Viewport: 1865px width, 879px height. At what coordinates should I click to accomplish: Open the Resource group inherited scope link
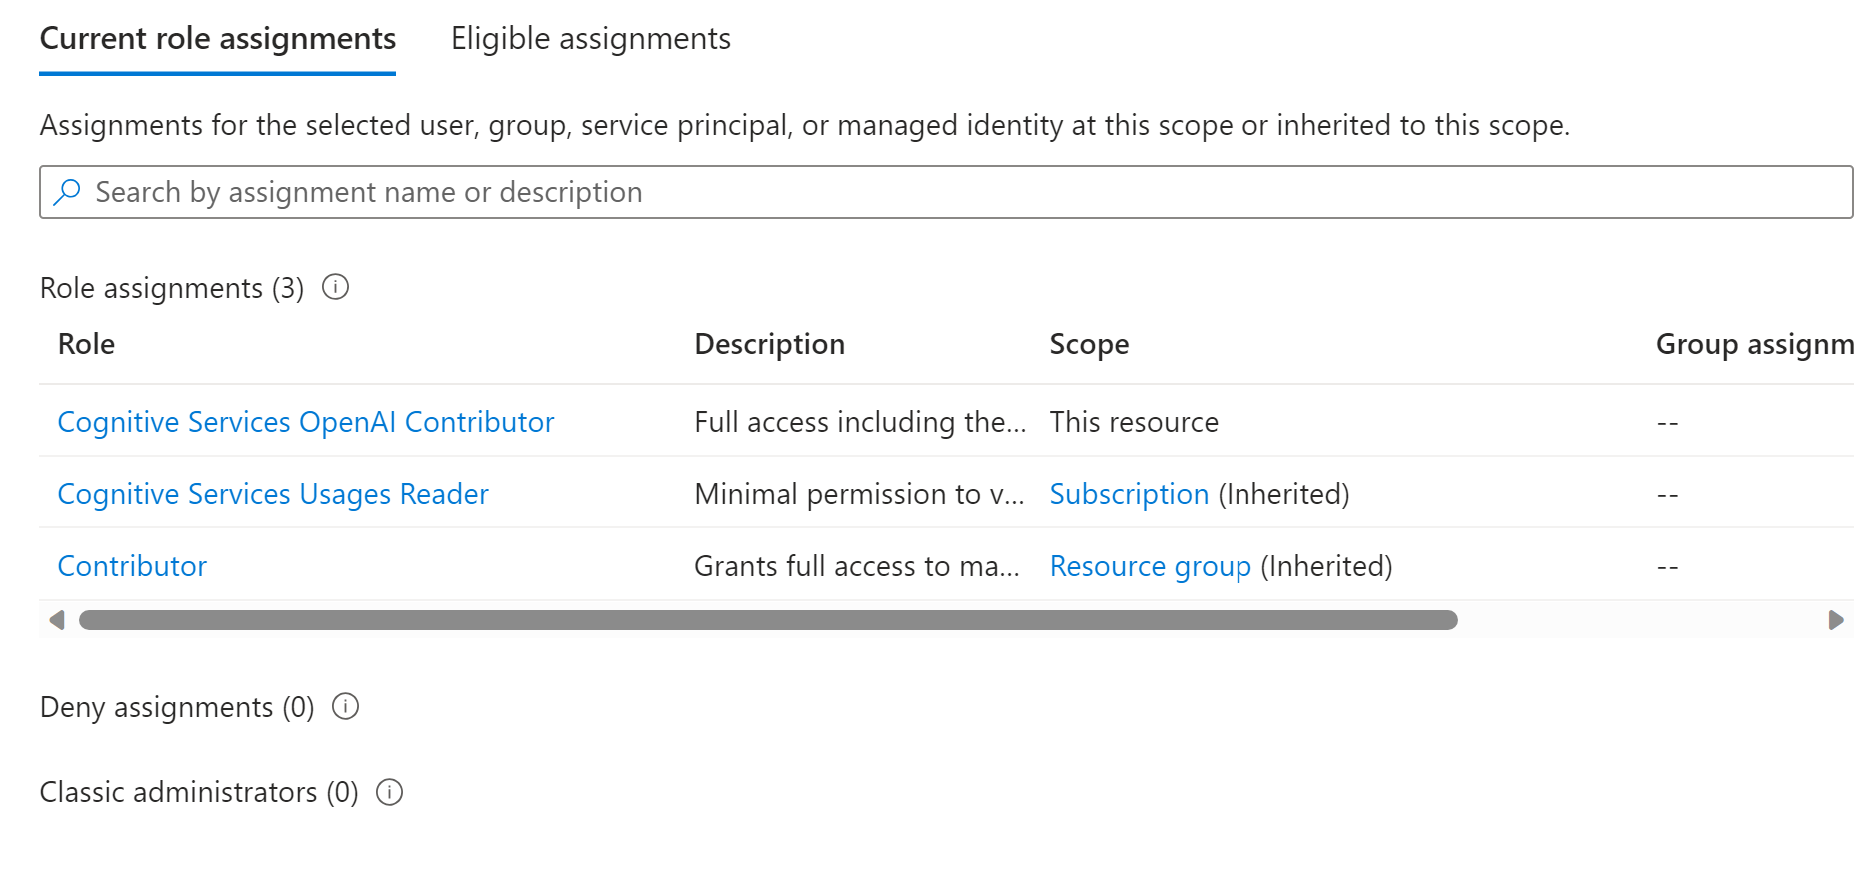pyautogui.click(x=1149, y=565)
